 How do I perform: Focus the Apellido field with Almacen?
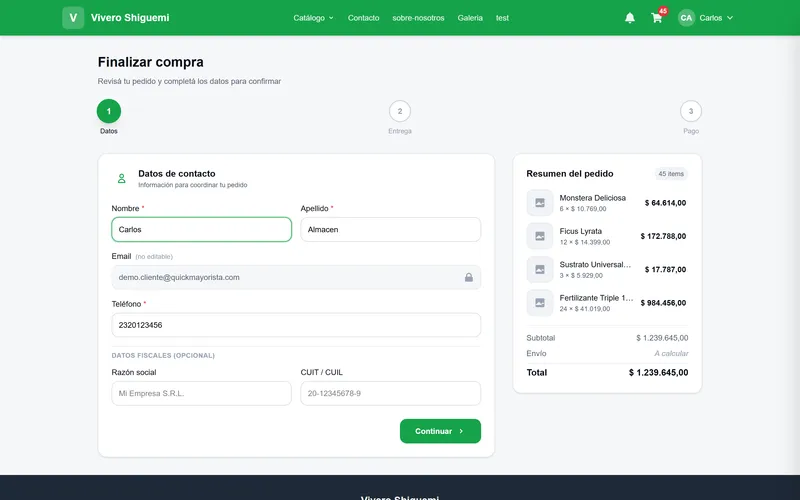click(x=390, y=230)
